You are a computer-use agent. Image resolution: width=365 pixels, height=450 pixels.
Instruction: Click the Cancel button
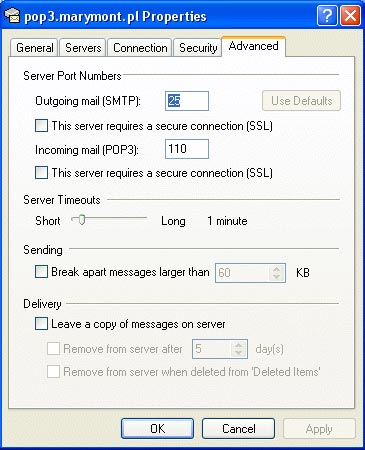239,429
